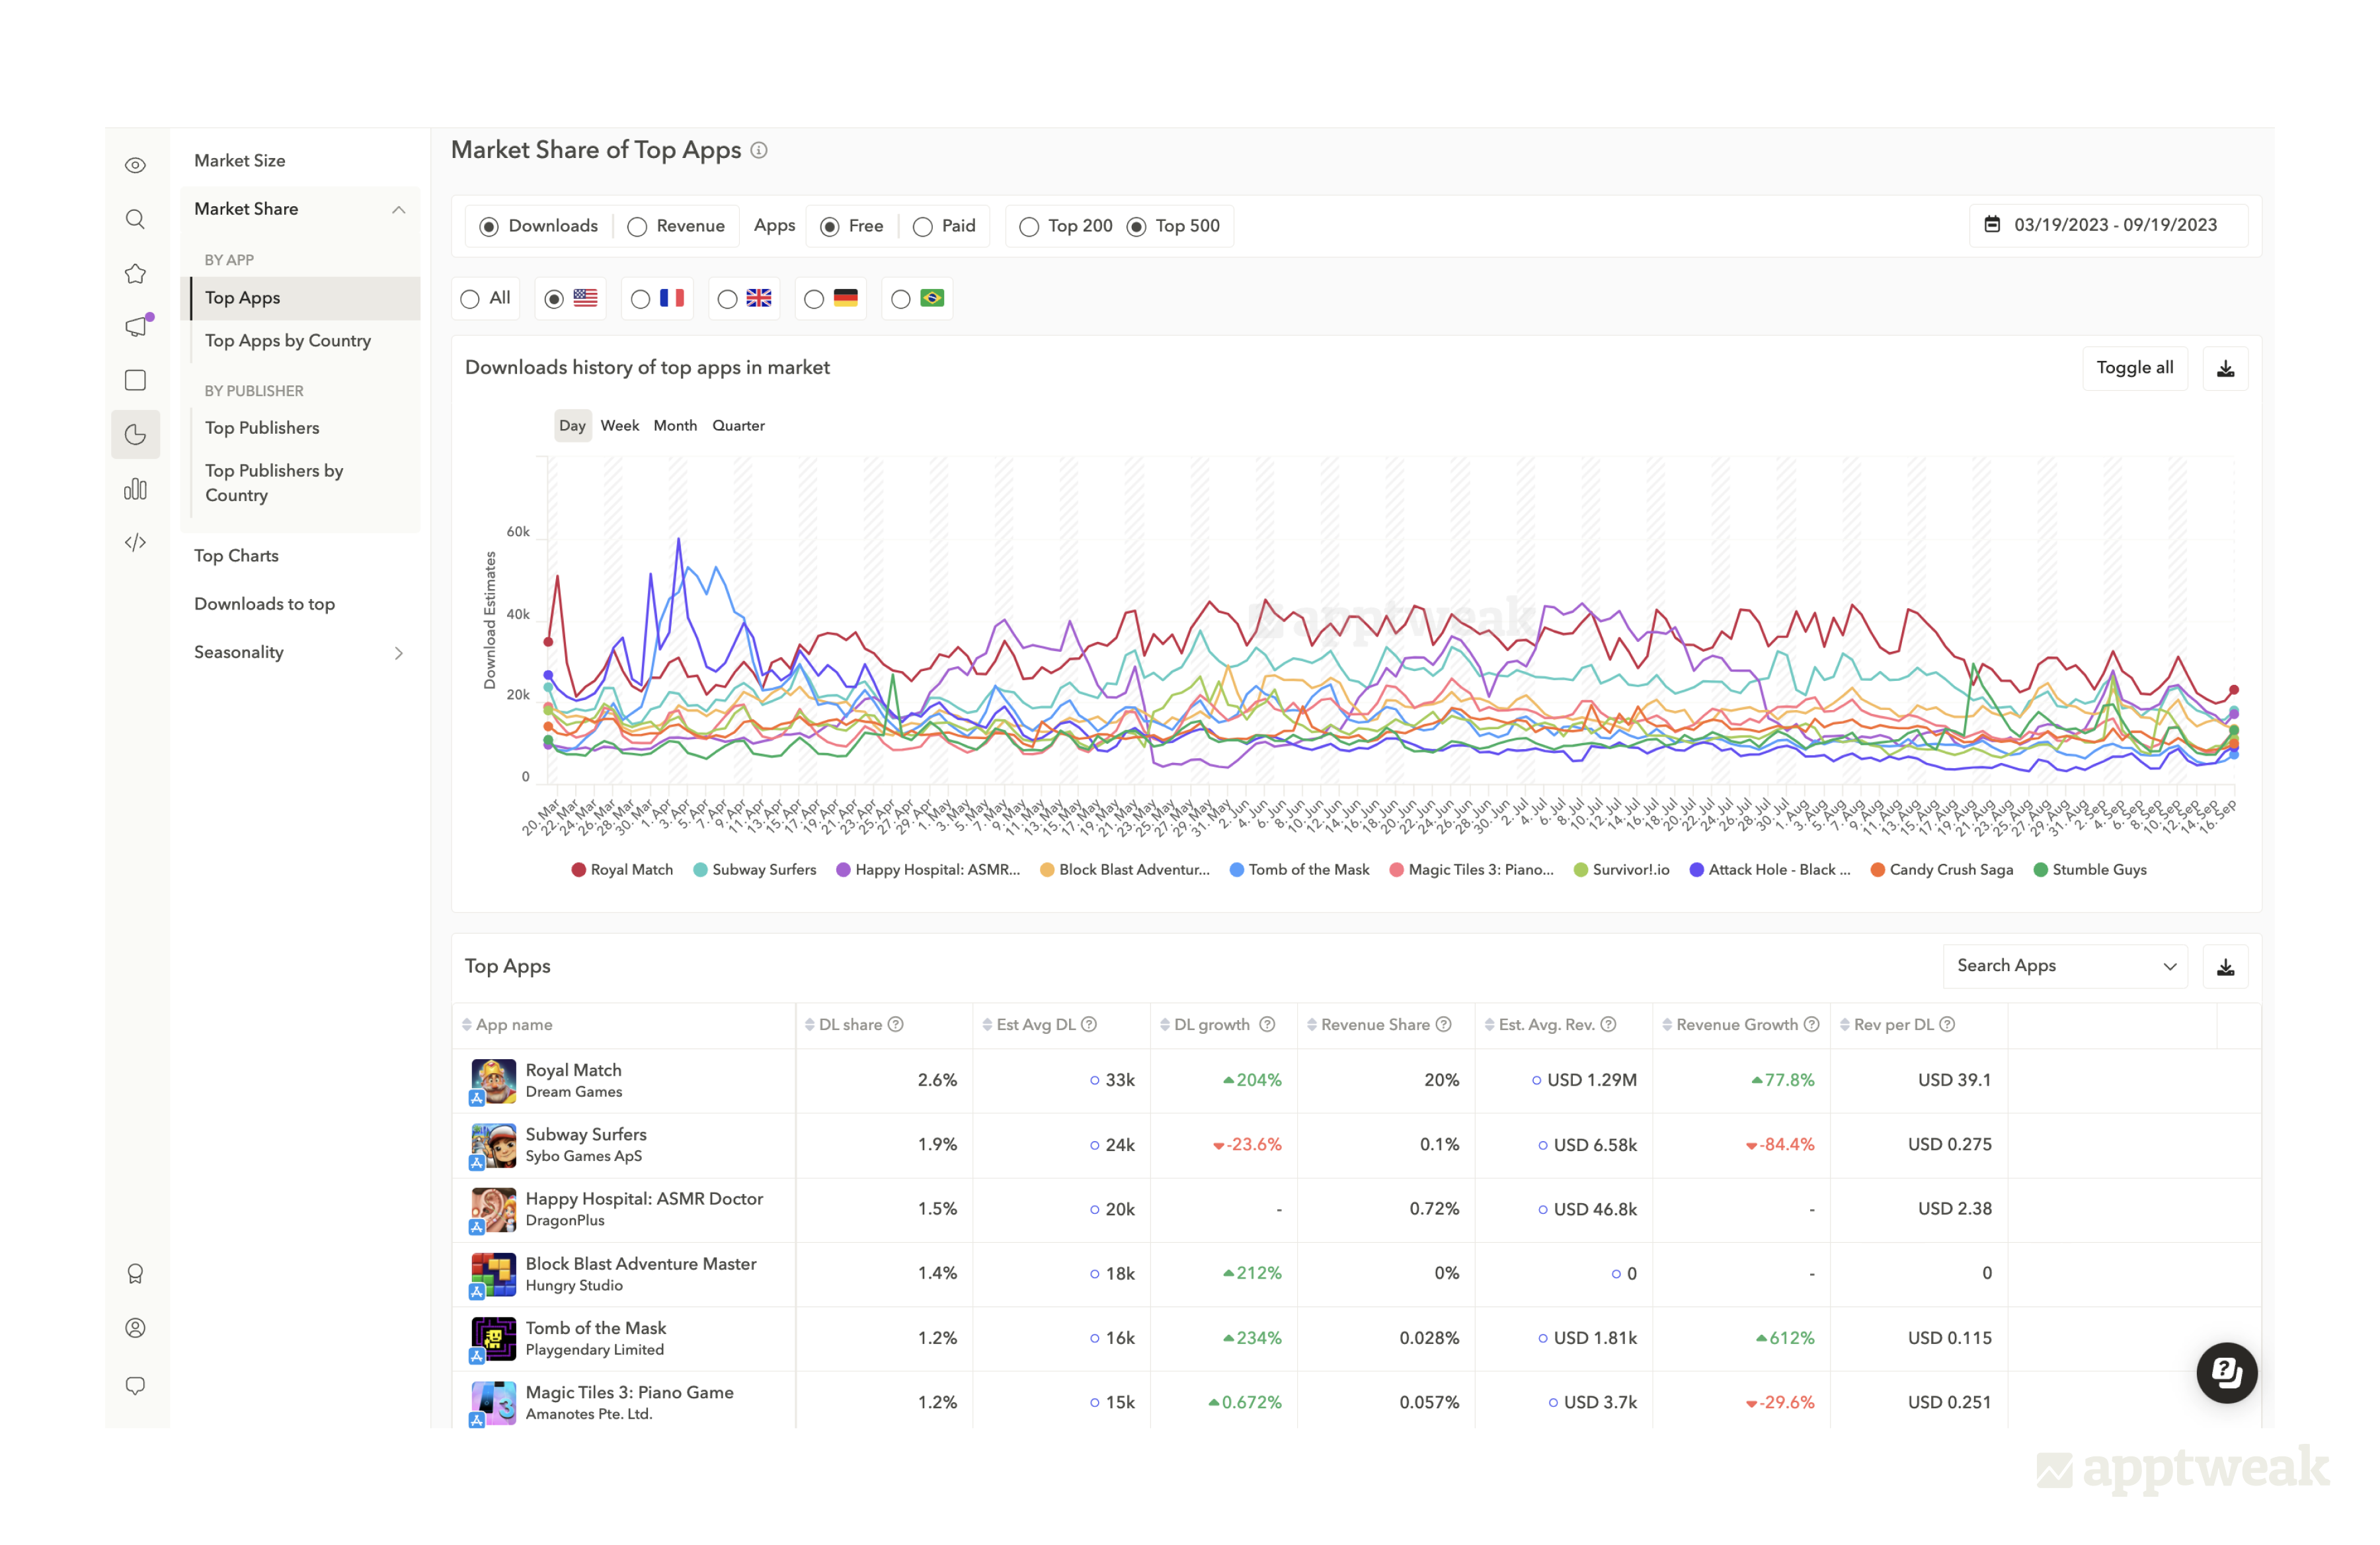The height and width of the screenshot is (1545, 2380).
Task: Click info icon beside Market Share of Top Apps
Action: click(x=759, y=150)
